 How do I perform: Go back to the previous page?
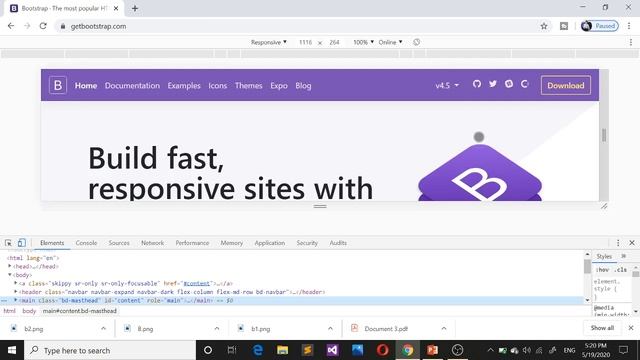(x=11, y=26)
